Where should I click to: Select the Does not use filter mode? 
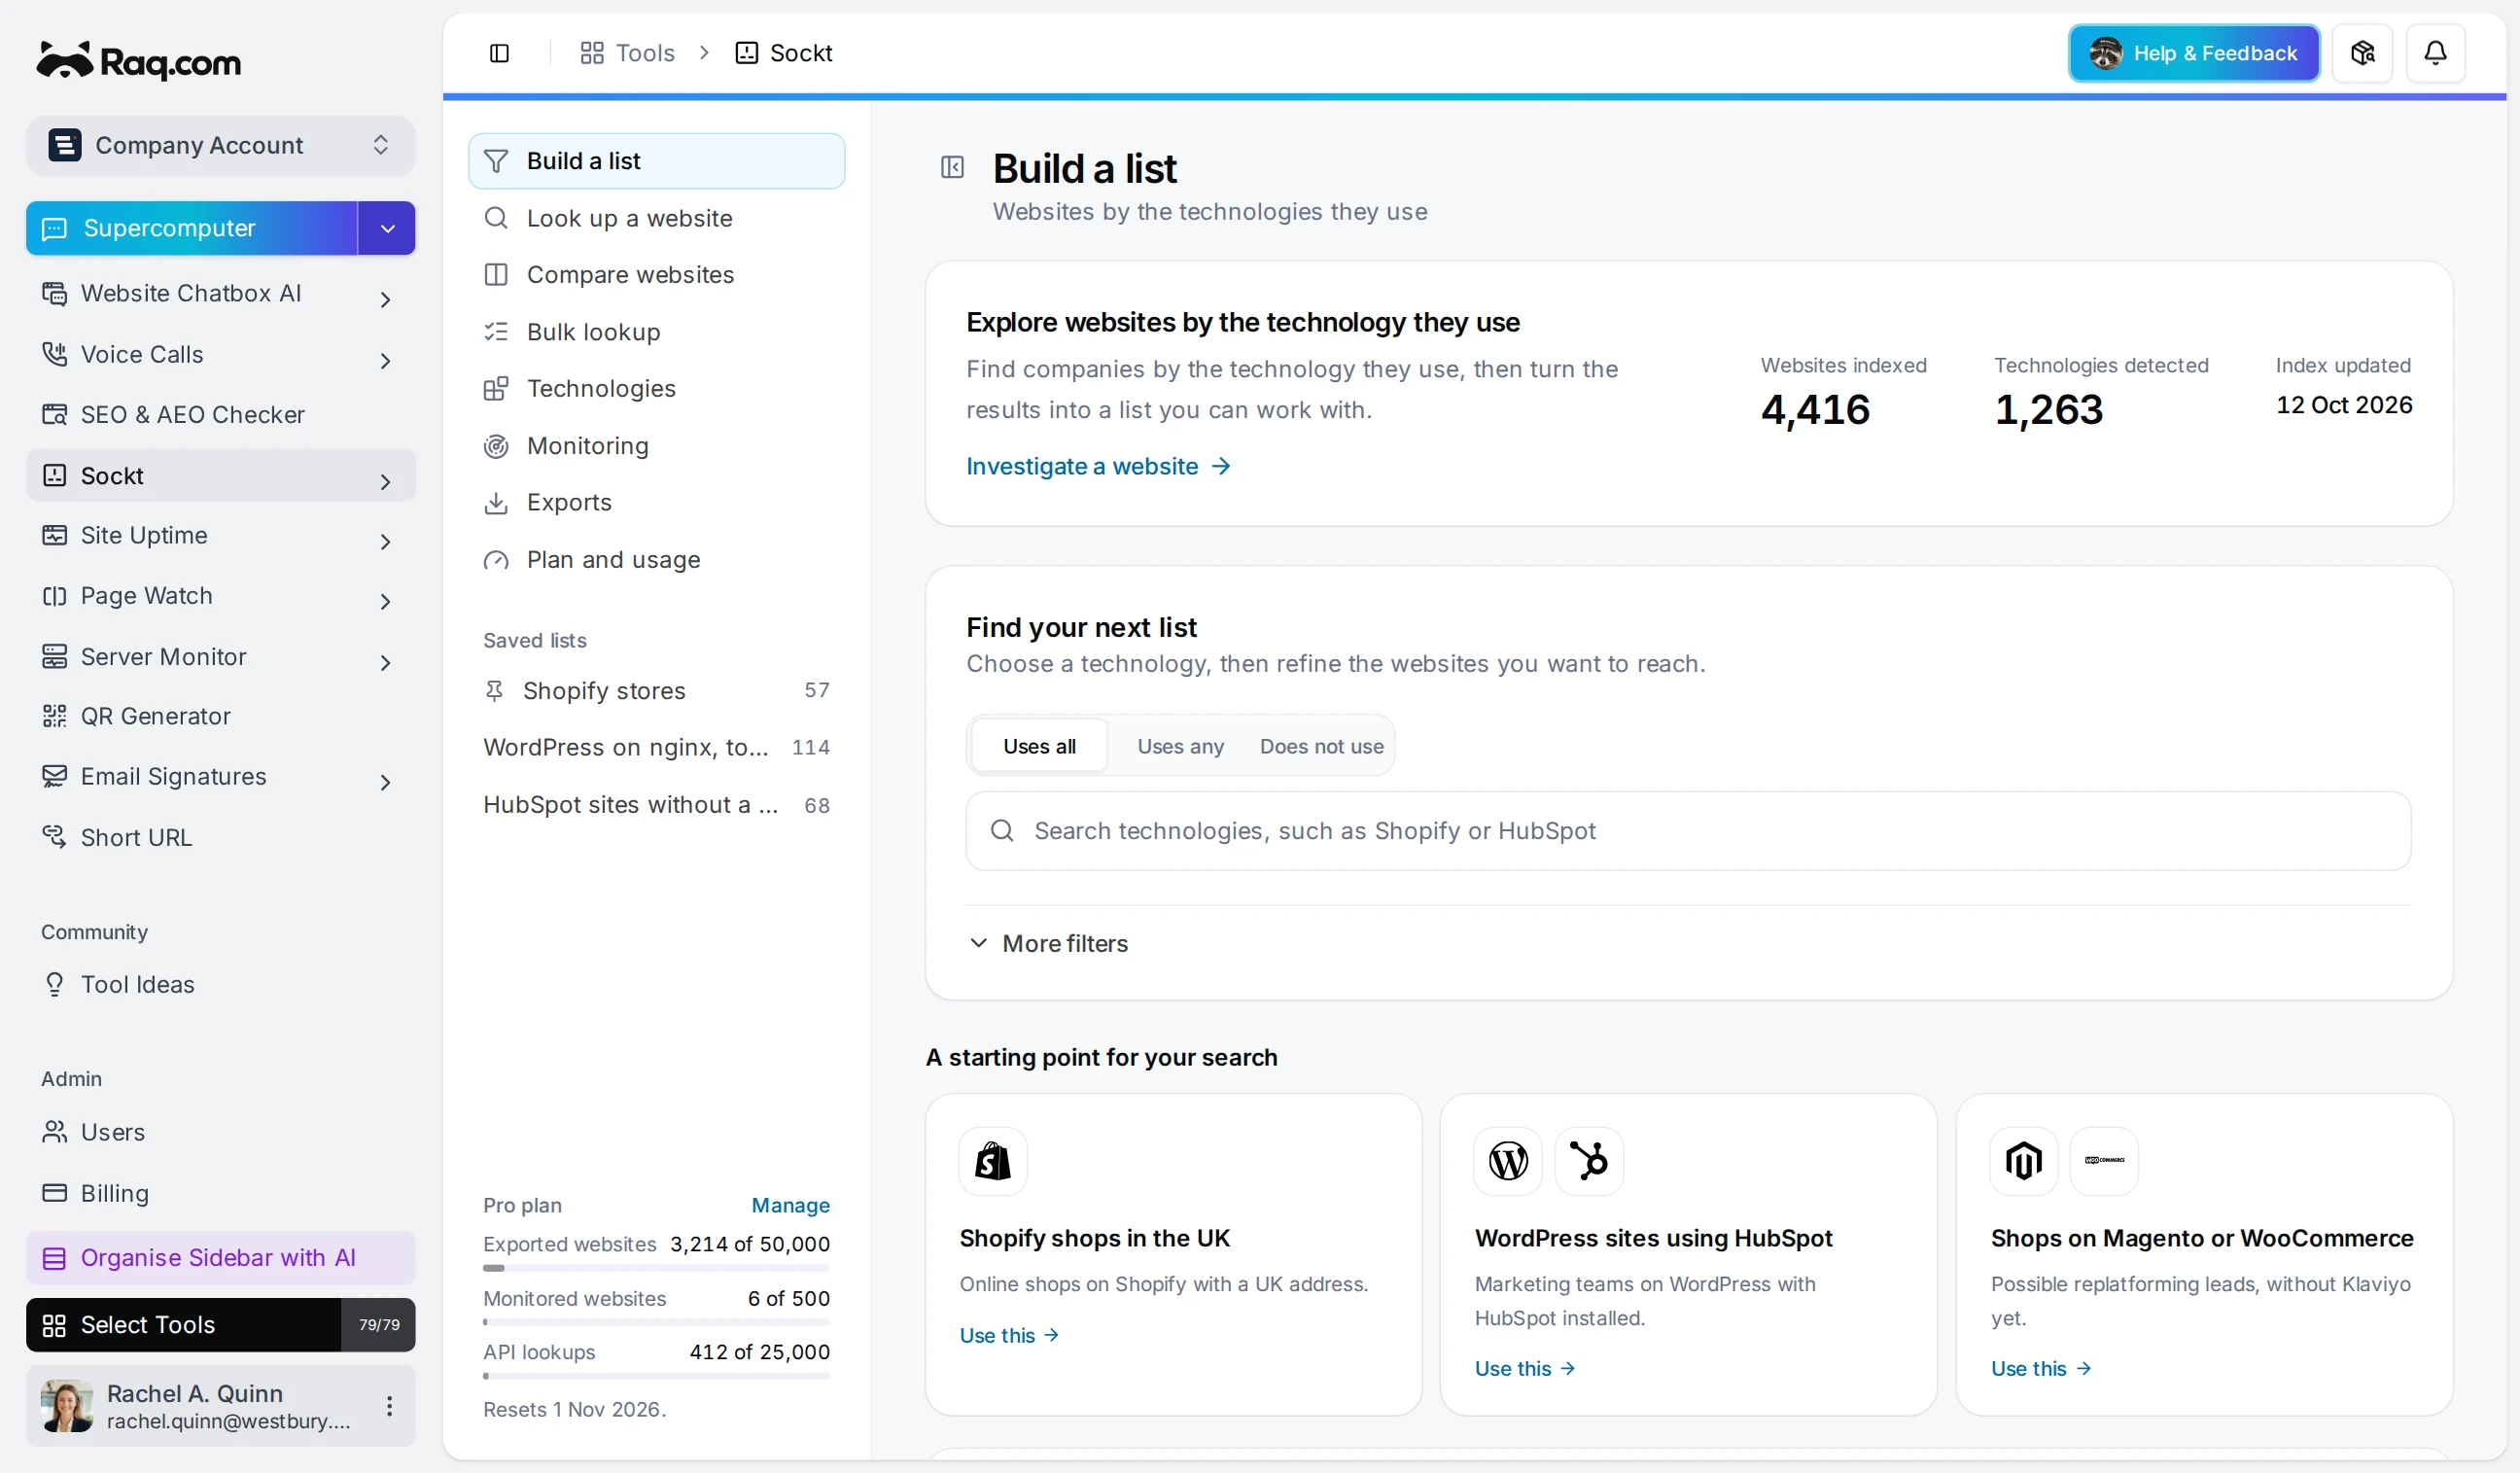tap(1321, 746)
